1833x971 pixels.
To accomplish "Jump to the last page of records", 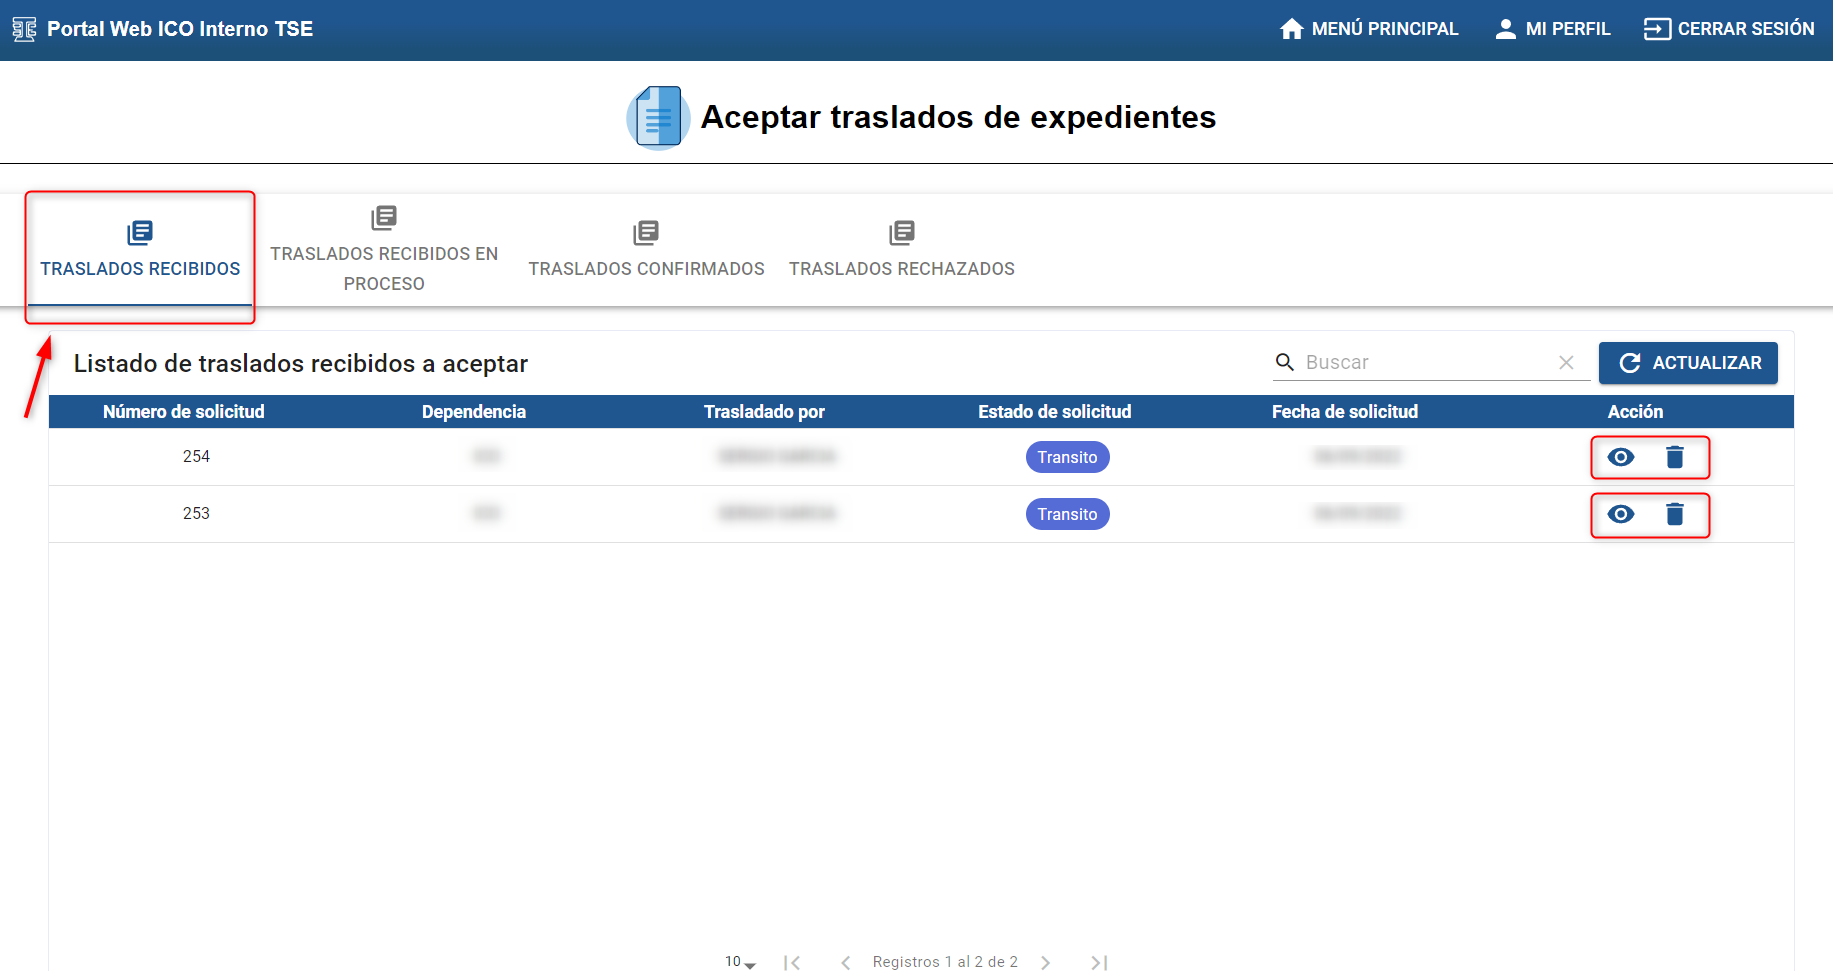I will click(x=1099, y=962).
